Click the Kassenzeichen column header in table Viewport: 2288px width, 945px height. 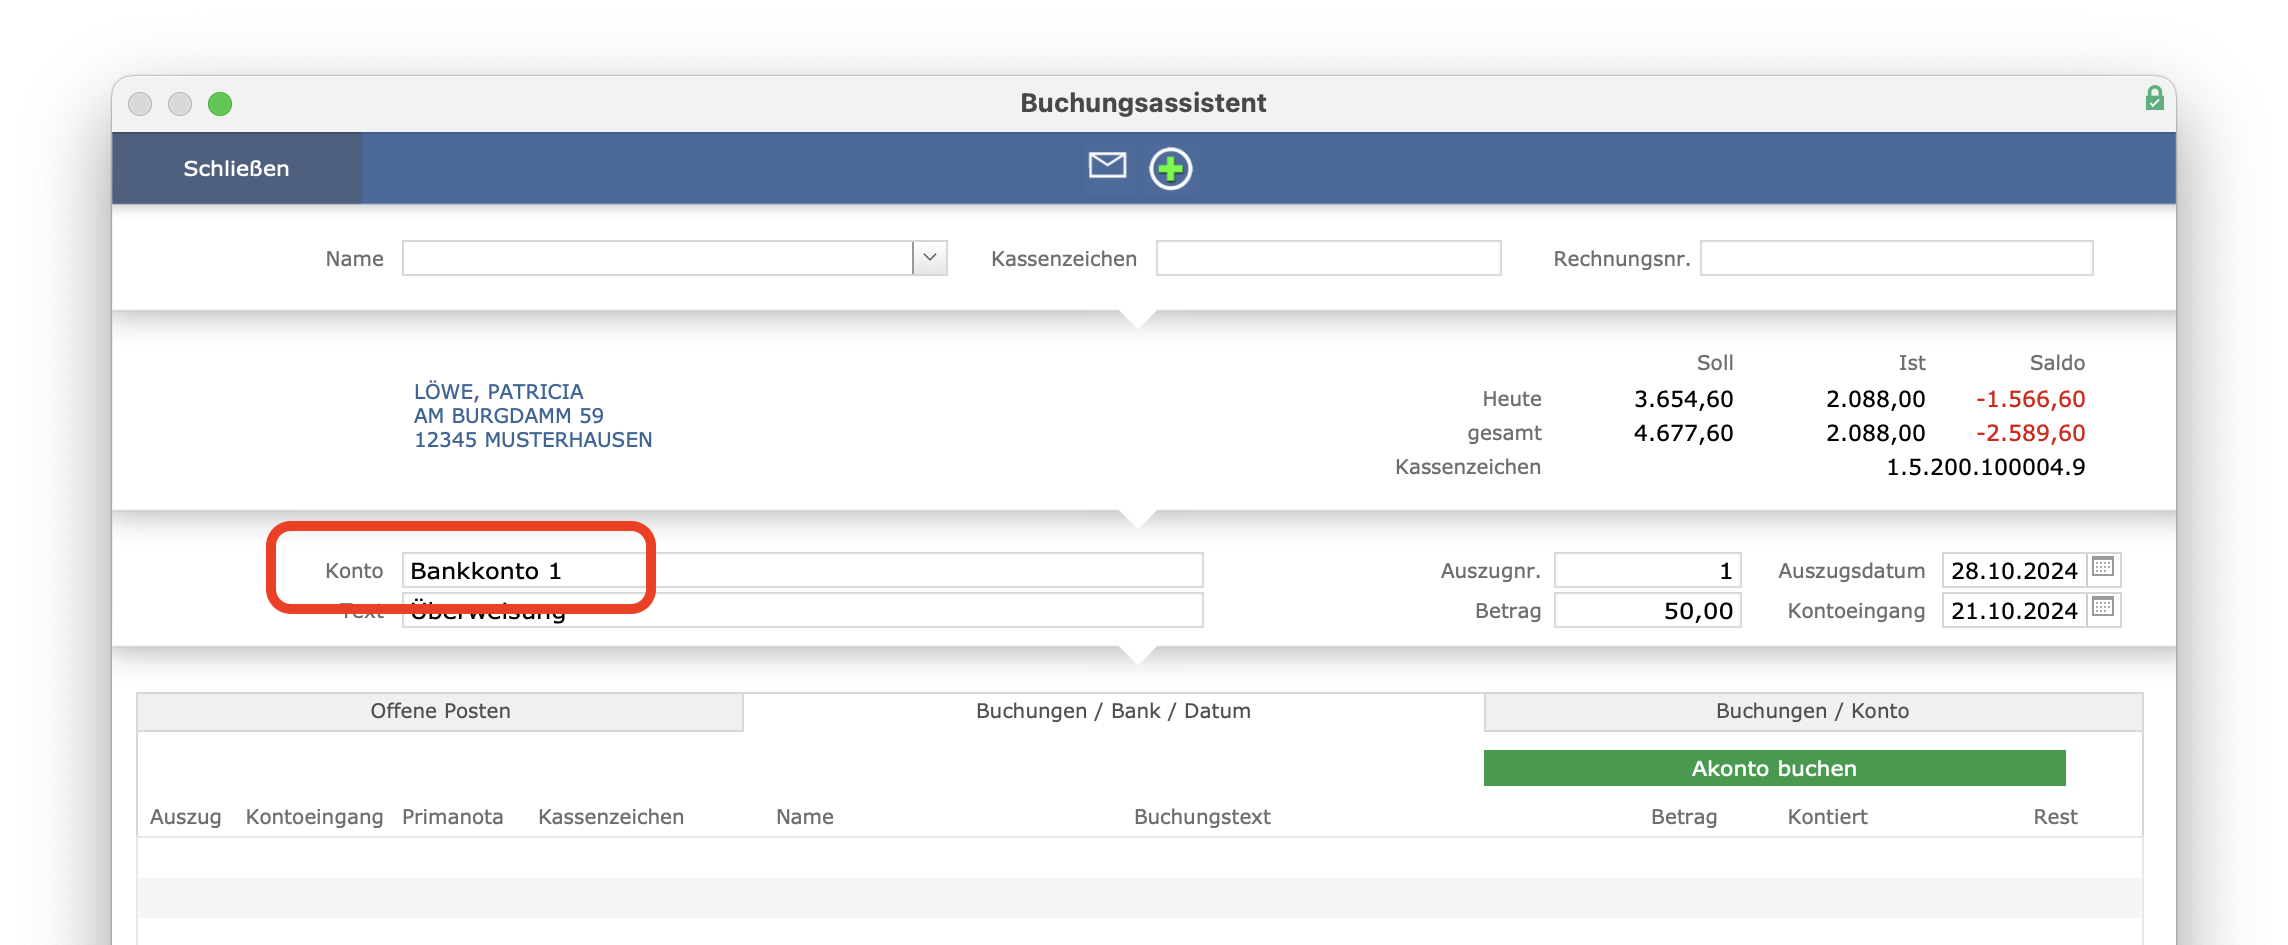pyautogui.click(x=611, y=817)
